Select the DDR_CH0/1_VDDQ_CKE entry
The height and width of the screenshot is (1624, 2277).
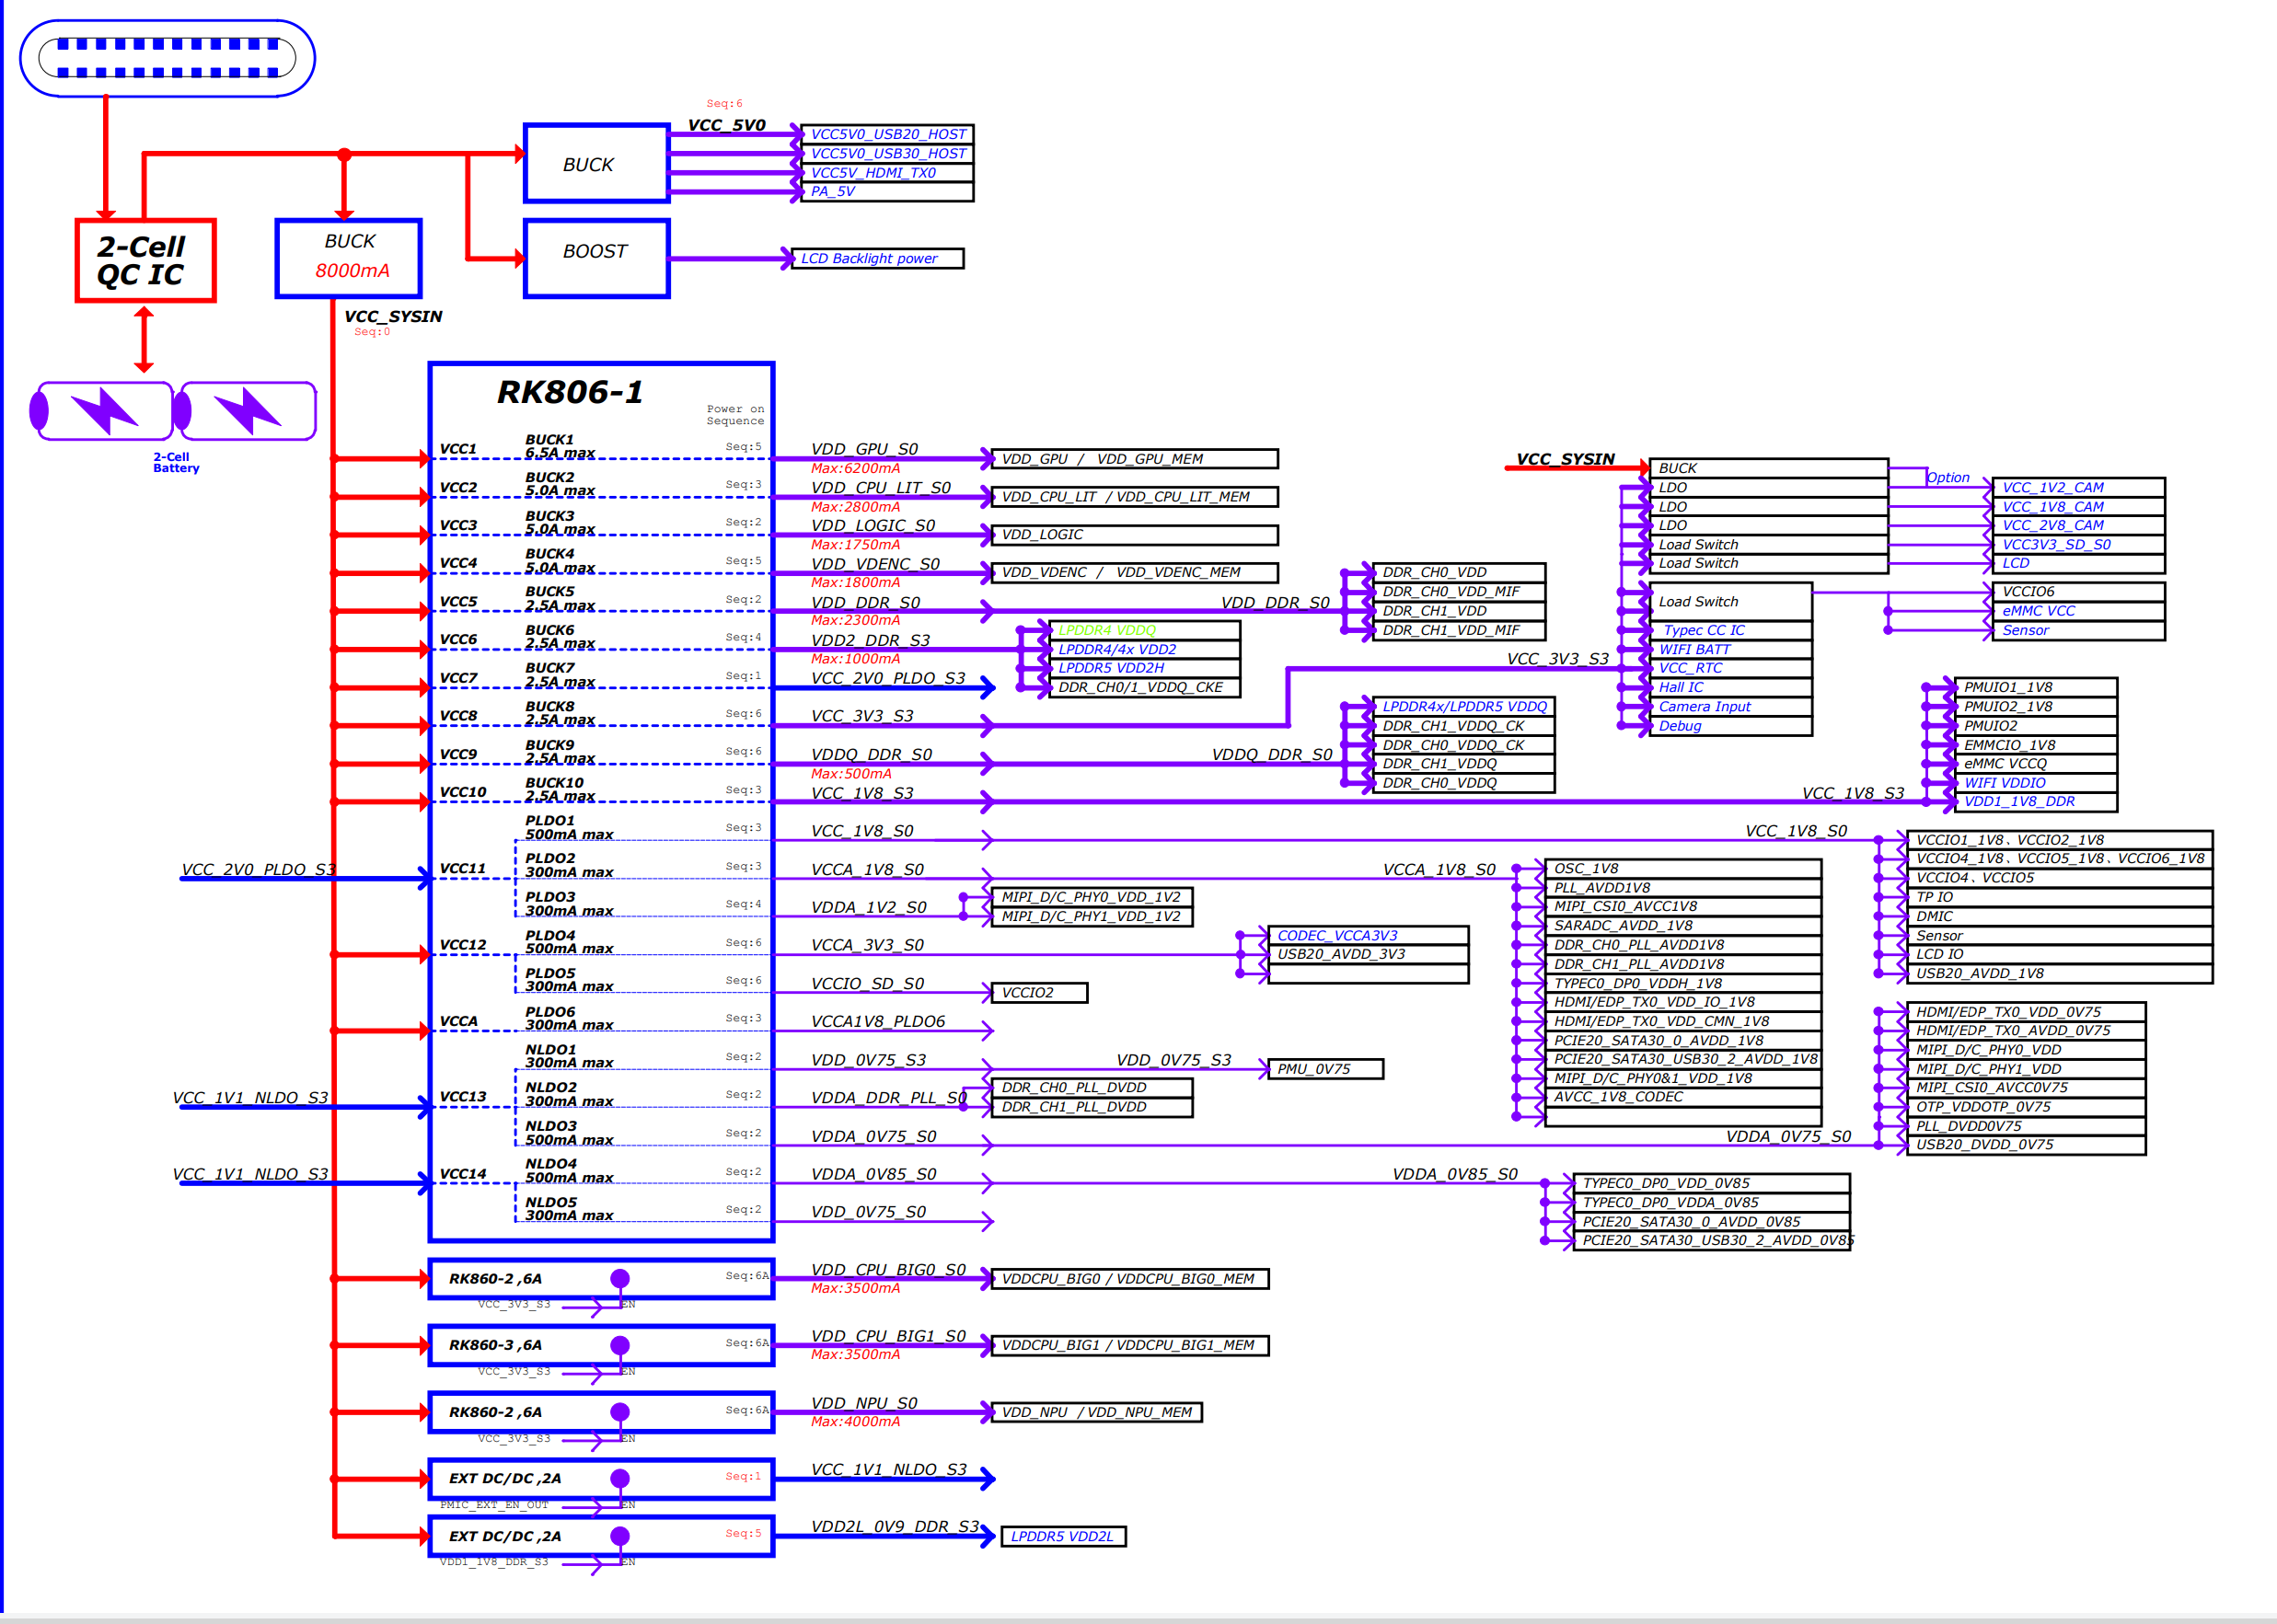(x=1145, y=687)
